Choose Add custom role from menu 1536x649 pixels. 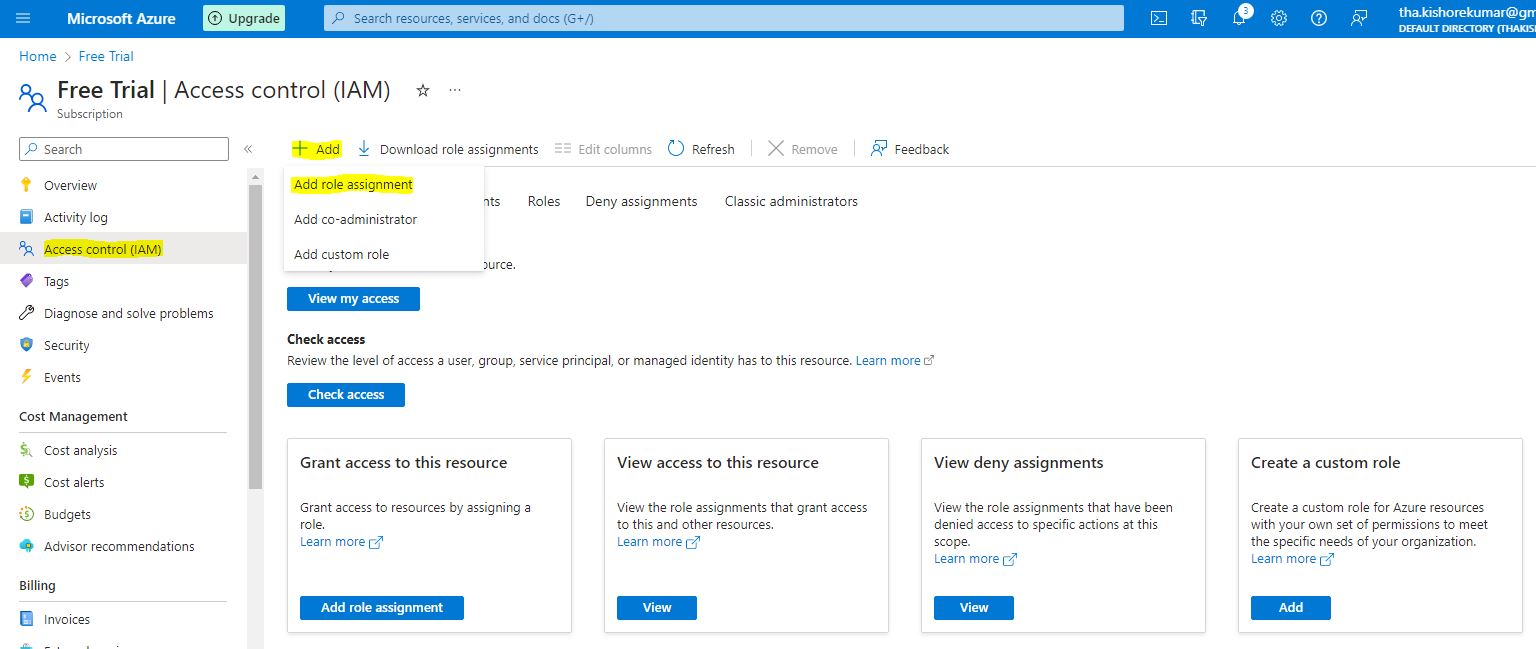pos(341,254)
